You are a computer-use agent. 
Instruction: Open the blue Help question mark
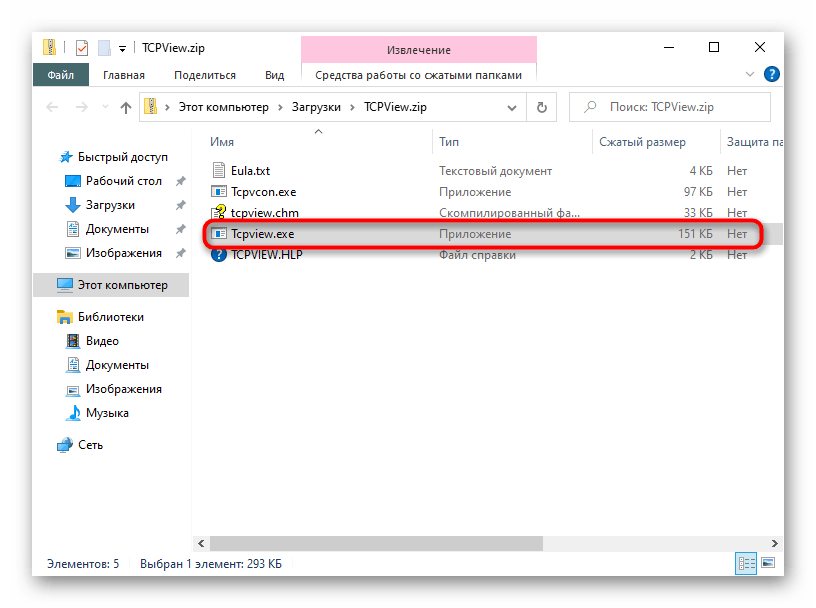771,74
